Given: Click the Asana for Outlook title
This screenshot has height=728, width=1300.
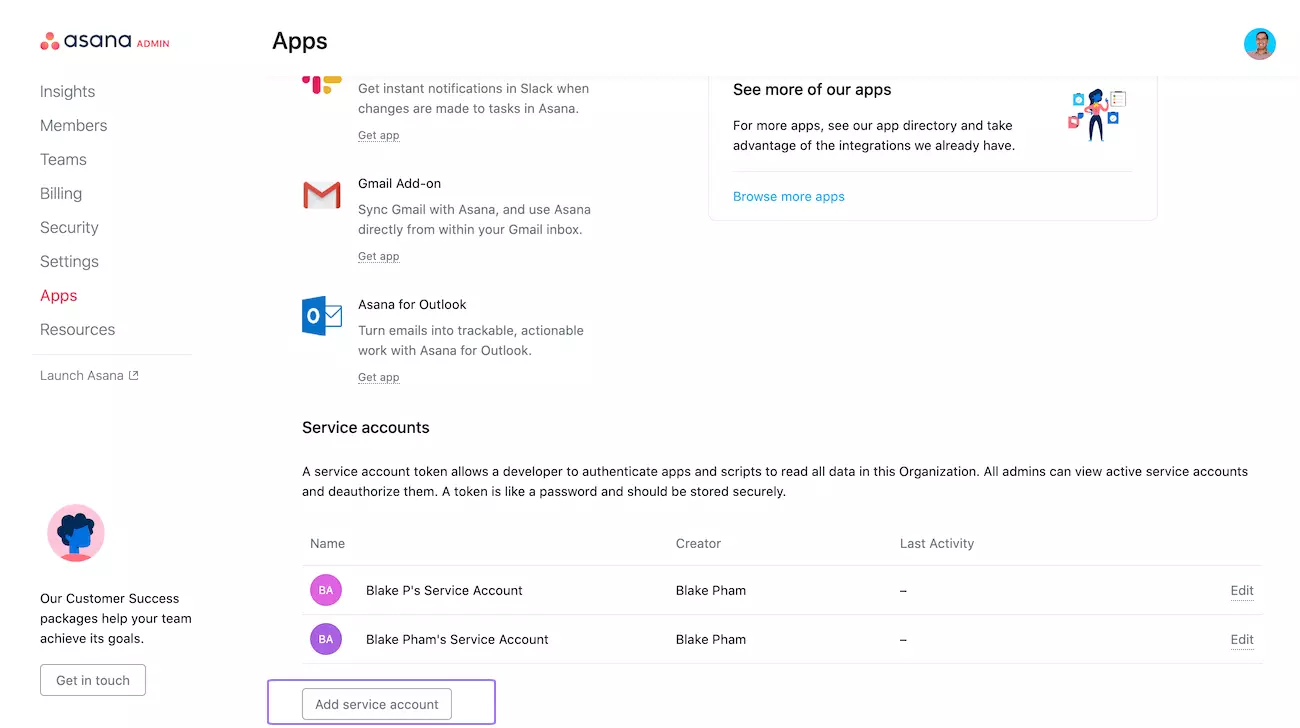Looking at the screenshot, I should pos(412,304).
